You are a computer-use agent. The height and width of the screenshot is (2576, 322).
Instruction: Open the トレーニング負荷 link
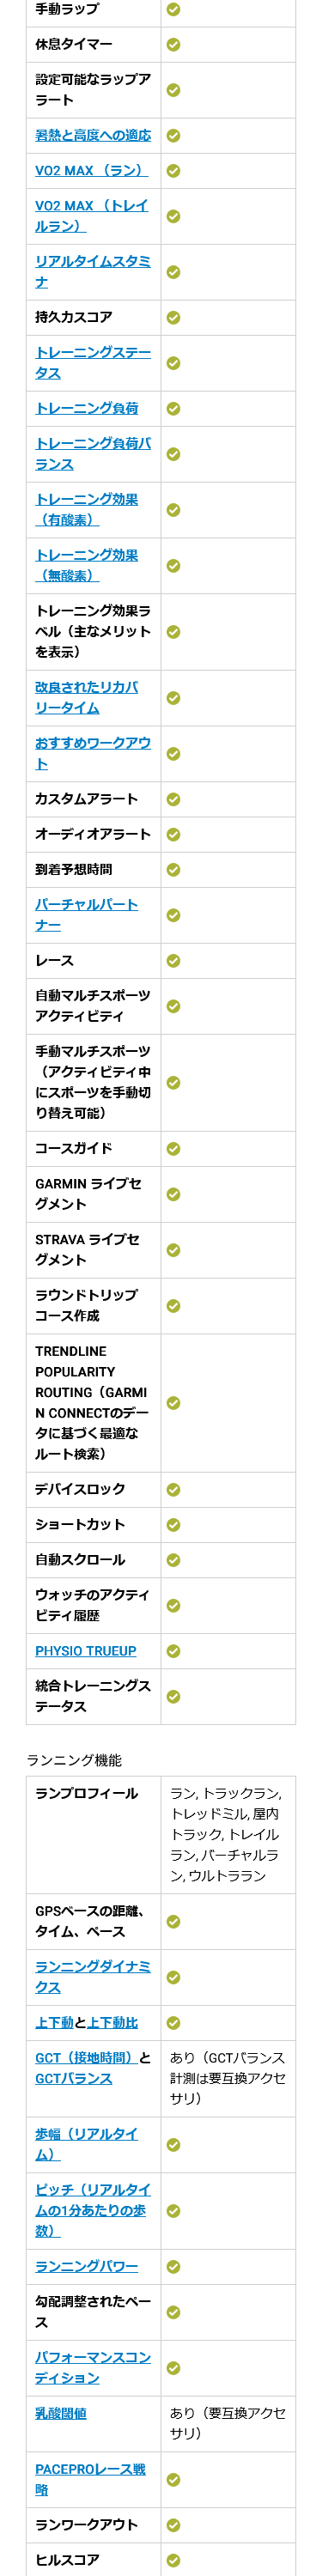87,408
